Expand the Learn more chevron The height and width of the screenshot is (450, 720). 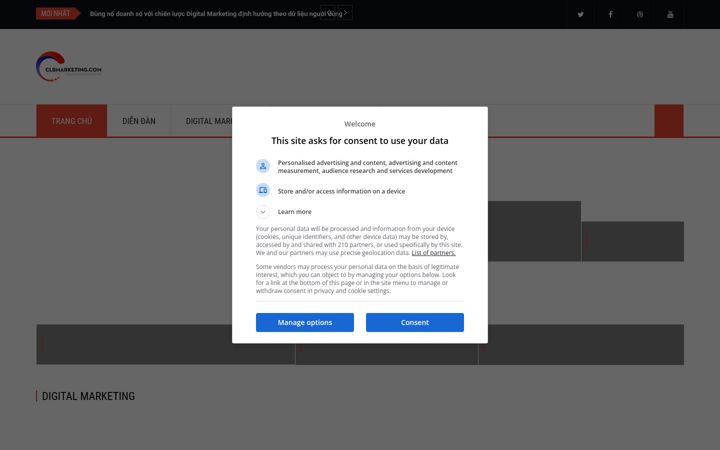(x=263, y=212)
